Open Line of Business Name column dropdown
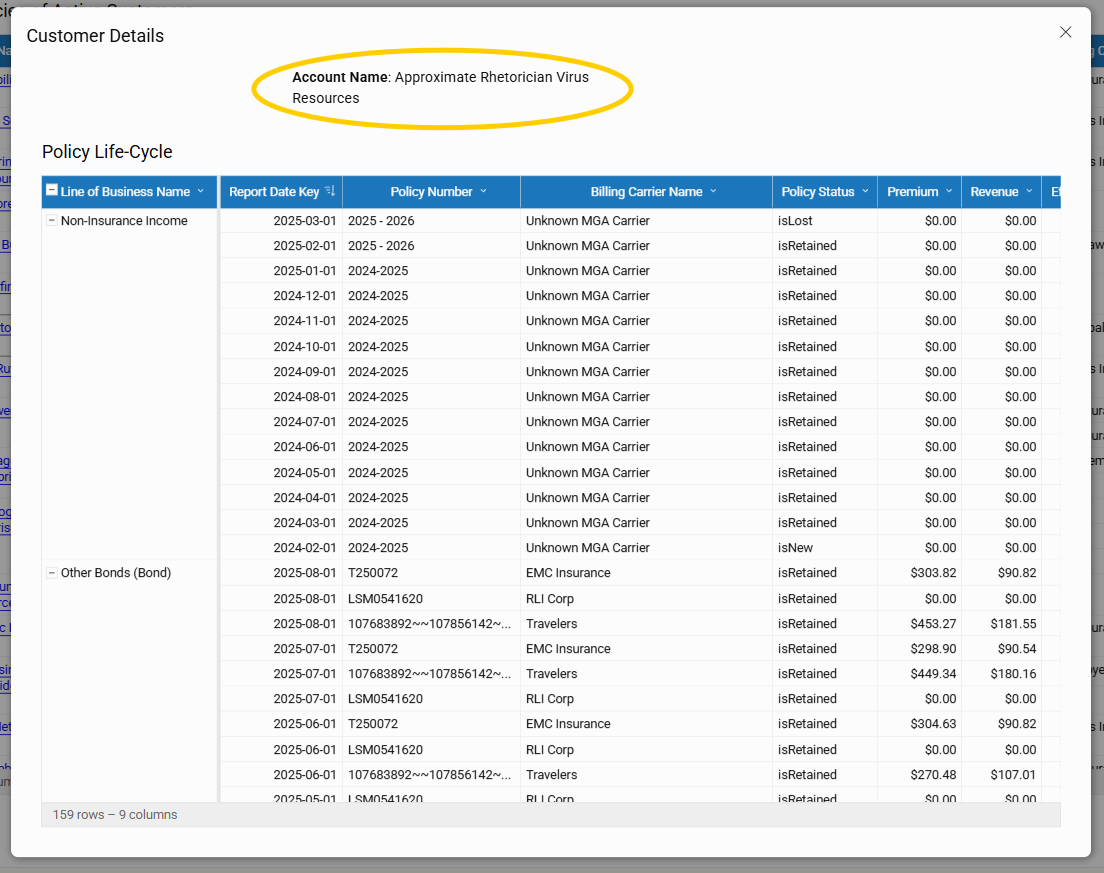 (200, 191)
